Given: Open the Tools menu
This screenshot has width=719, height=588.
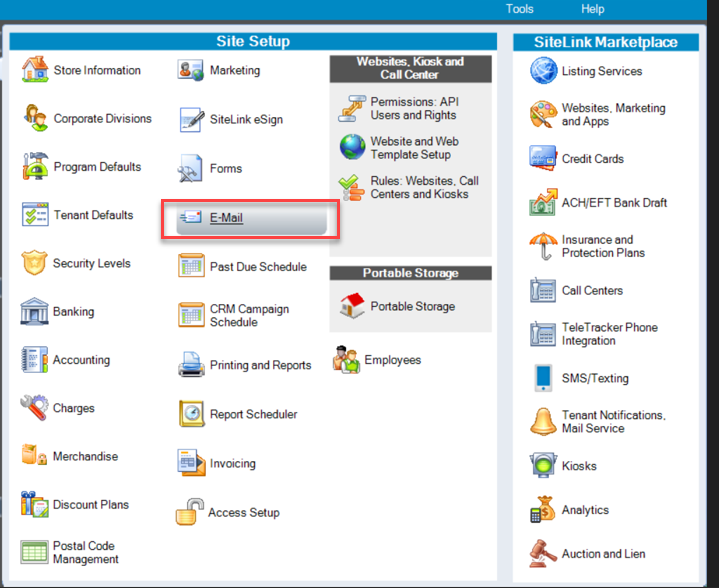Looking at the screenshot, I should [x=520, y=9].
